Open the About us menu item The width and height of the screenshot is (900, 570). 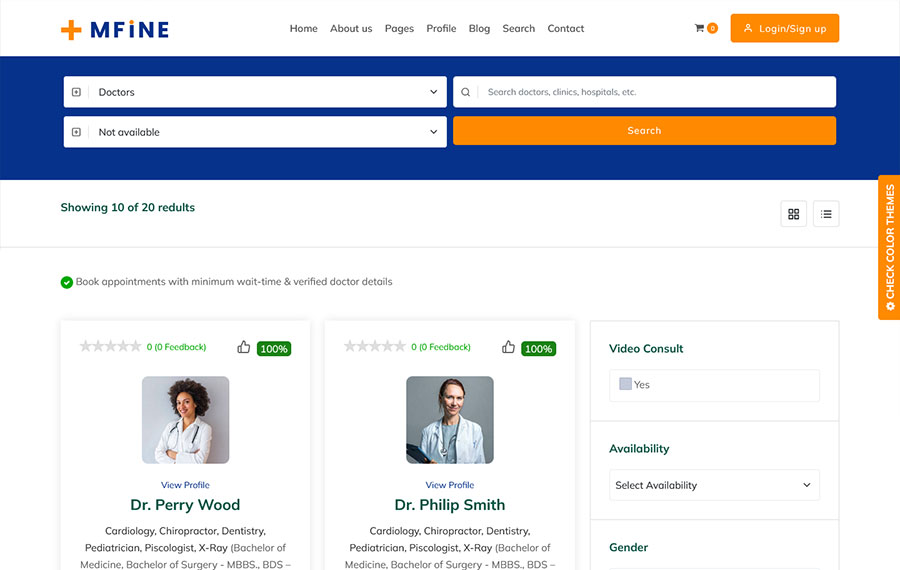pos(351,29)
